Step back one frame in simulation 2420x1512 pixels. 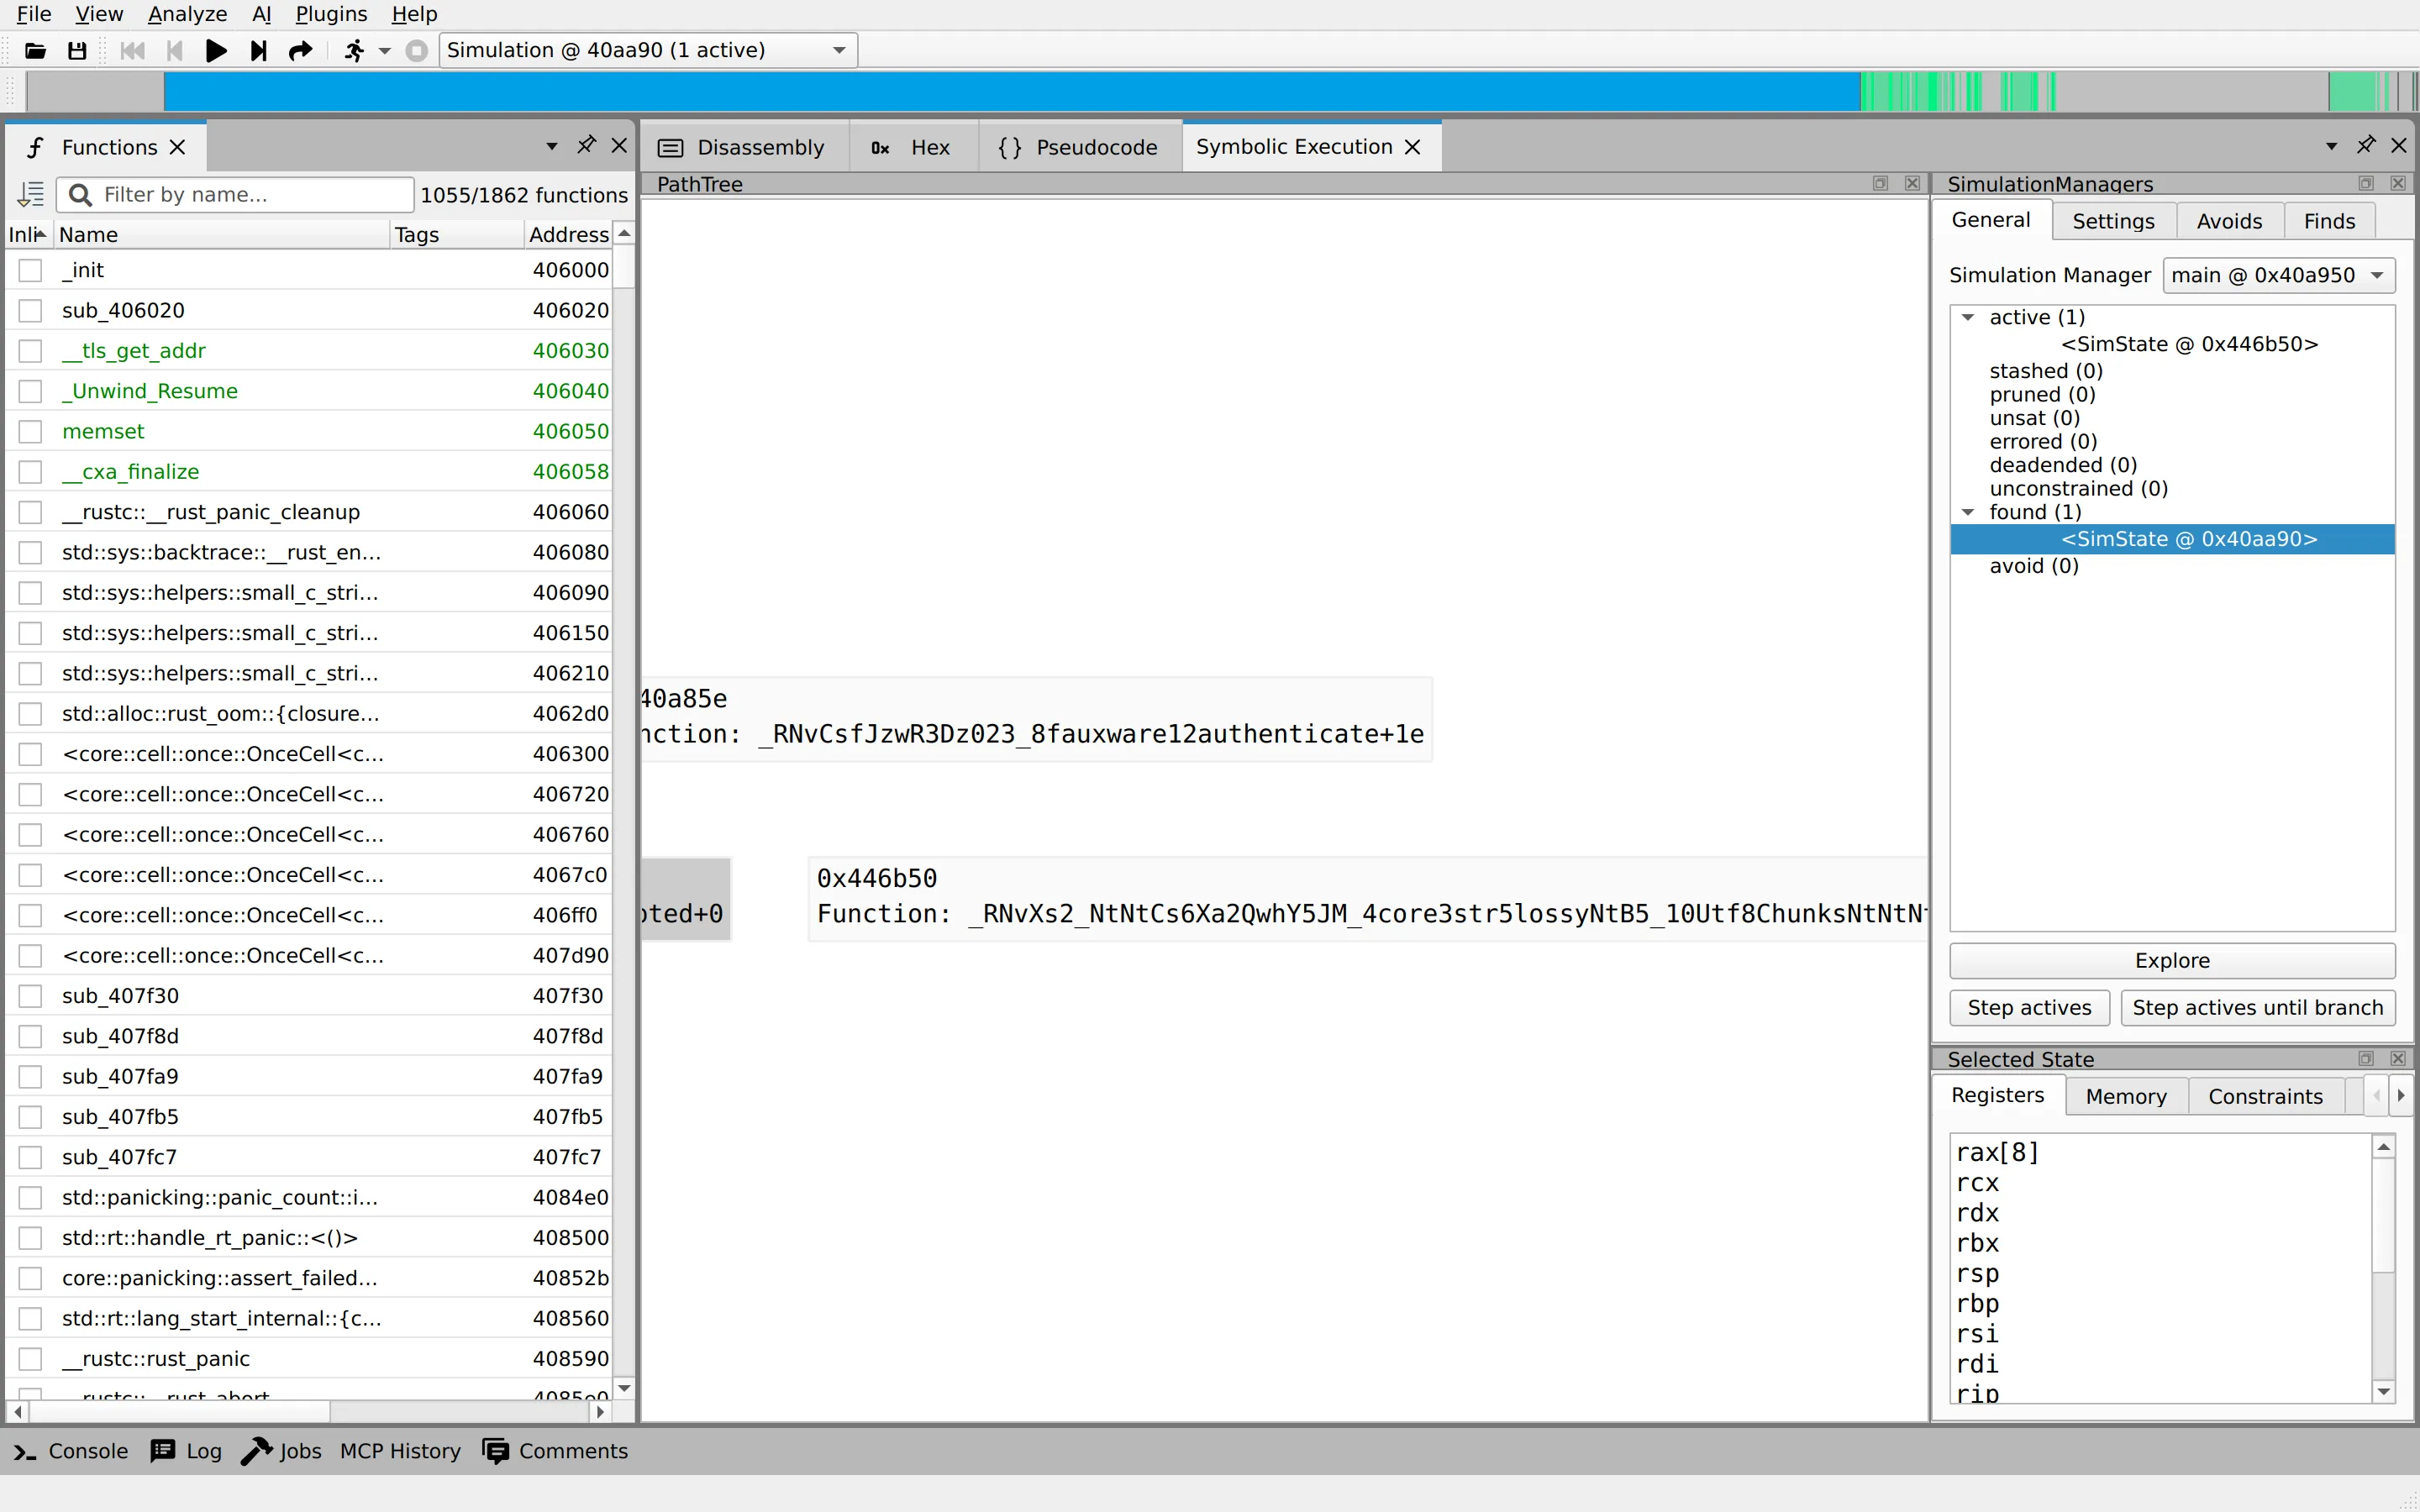174,51
